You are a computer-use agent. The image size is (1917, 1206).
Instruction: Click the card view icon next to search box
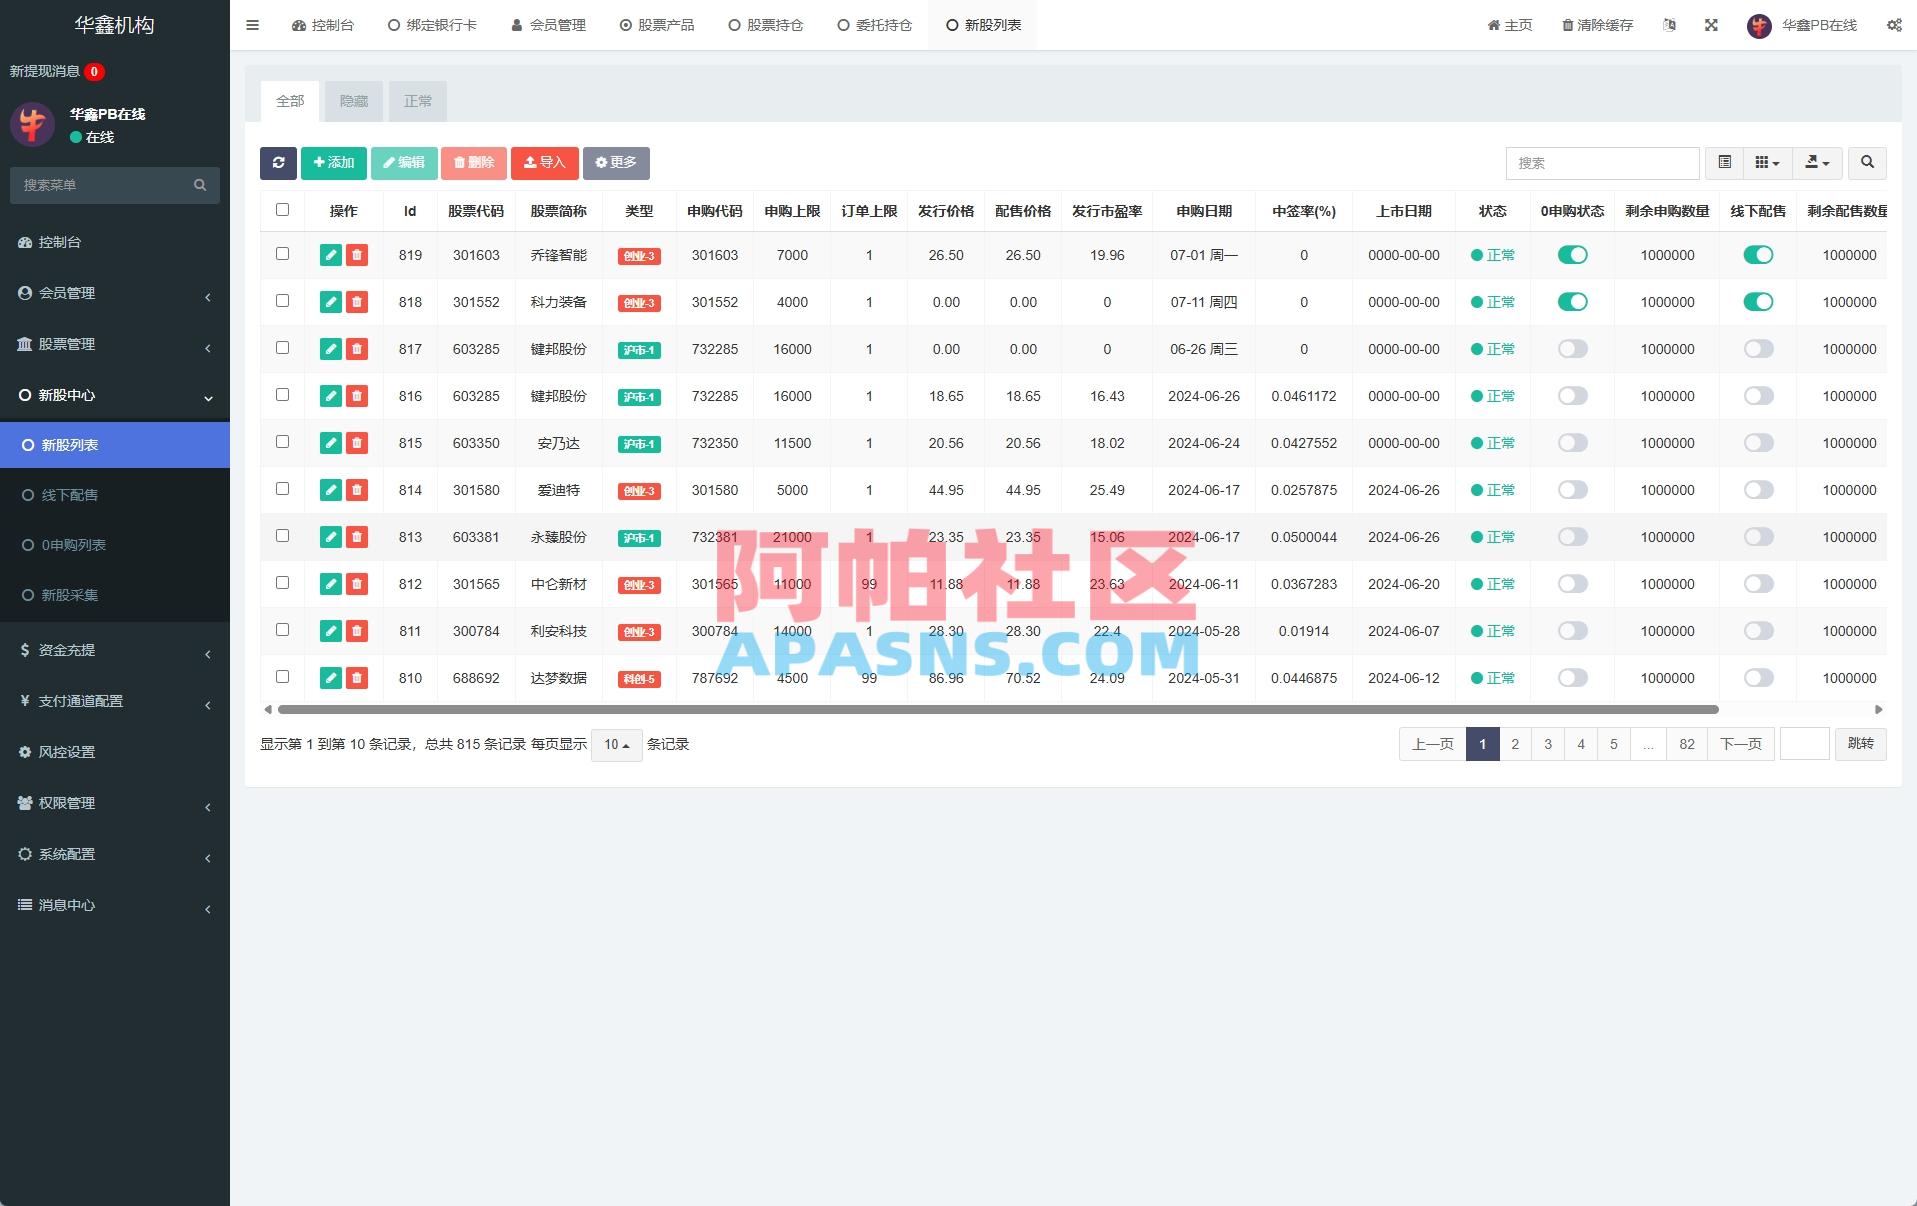[x=1723, y=163]
